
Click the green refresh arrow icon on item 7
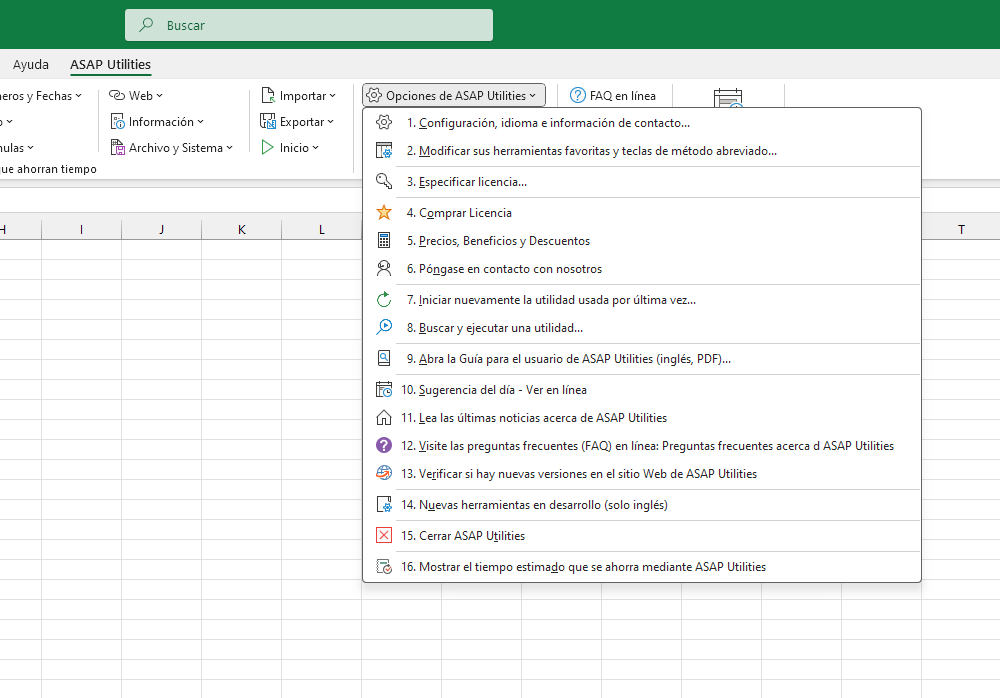click(384, 300)
